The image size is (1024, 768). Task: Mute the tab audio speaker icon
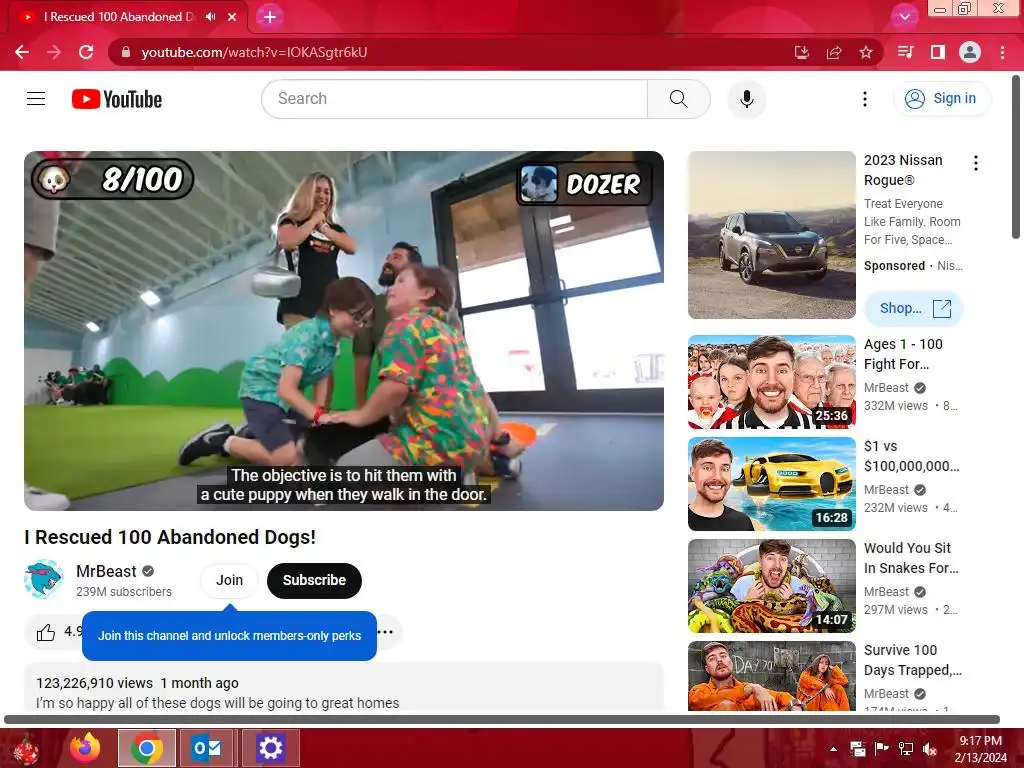pyautogui.click(x=210, y=17)
